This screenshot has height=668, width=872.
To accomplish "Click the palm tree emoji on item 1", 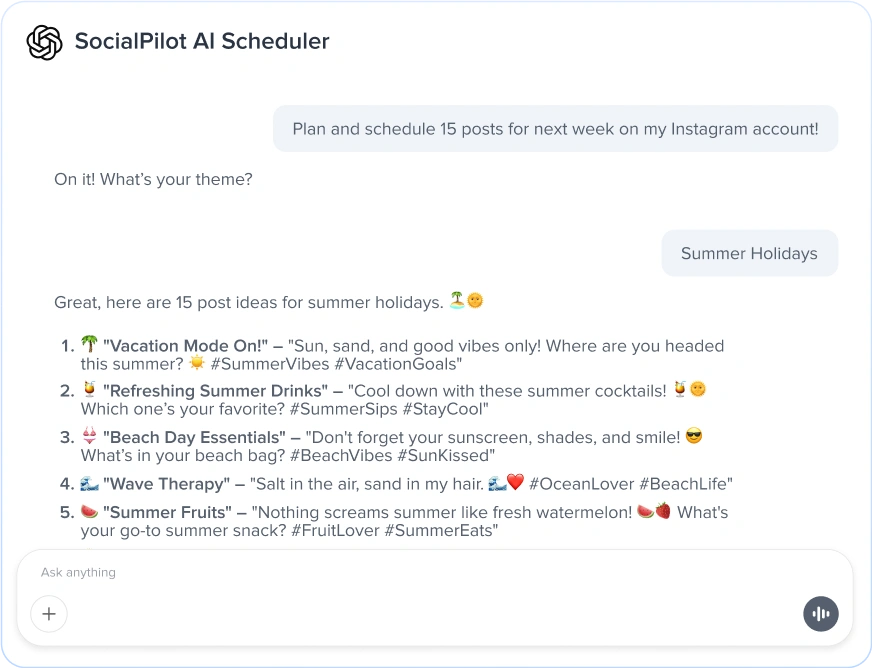I will pyautogui.click(x=89, y=346).
